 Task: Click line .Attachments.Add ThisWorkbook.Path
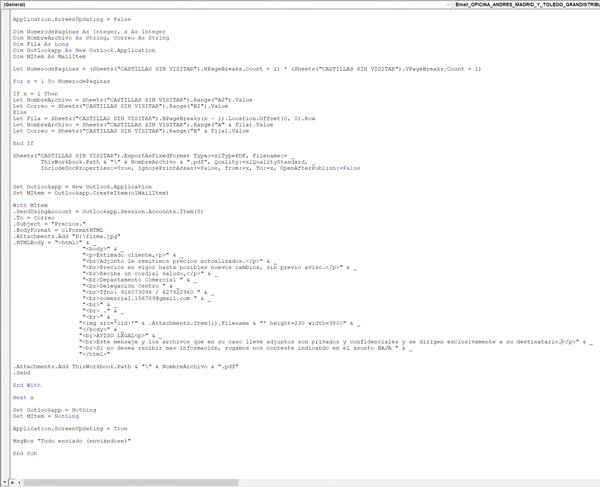coord(126,366)
